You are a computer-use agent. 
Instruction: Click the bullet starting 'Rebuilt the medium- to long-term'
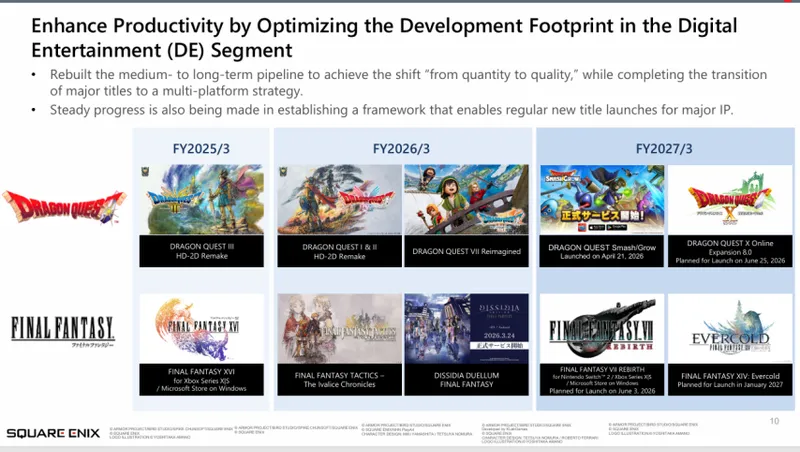coord(408,83)
